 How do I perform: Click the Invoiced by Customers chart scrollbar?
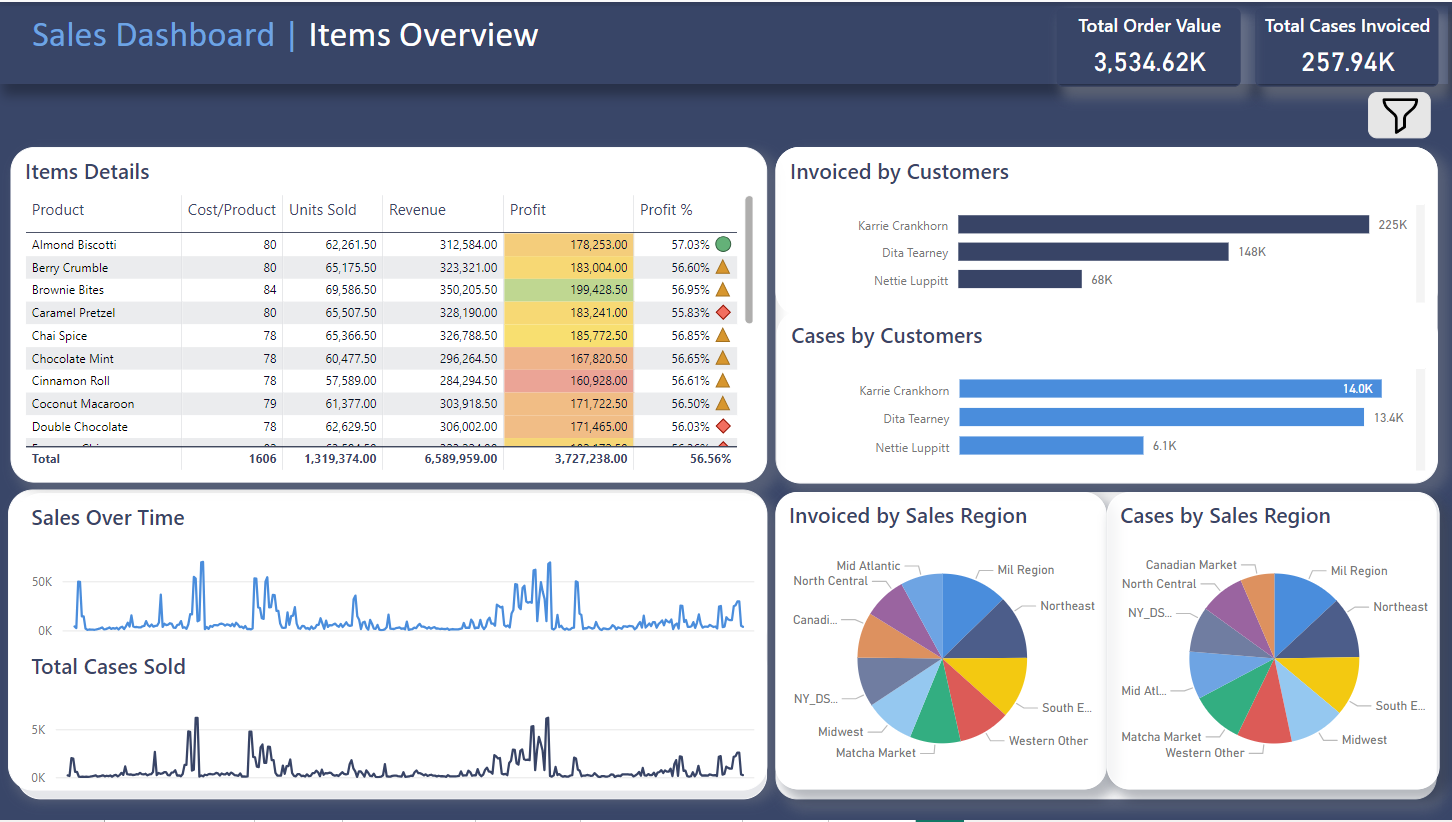[x=1420, y=254]
